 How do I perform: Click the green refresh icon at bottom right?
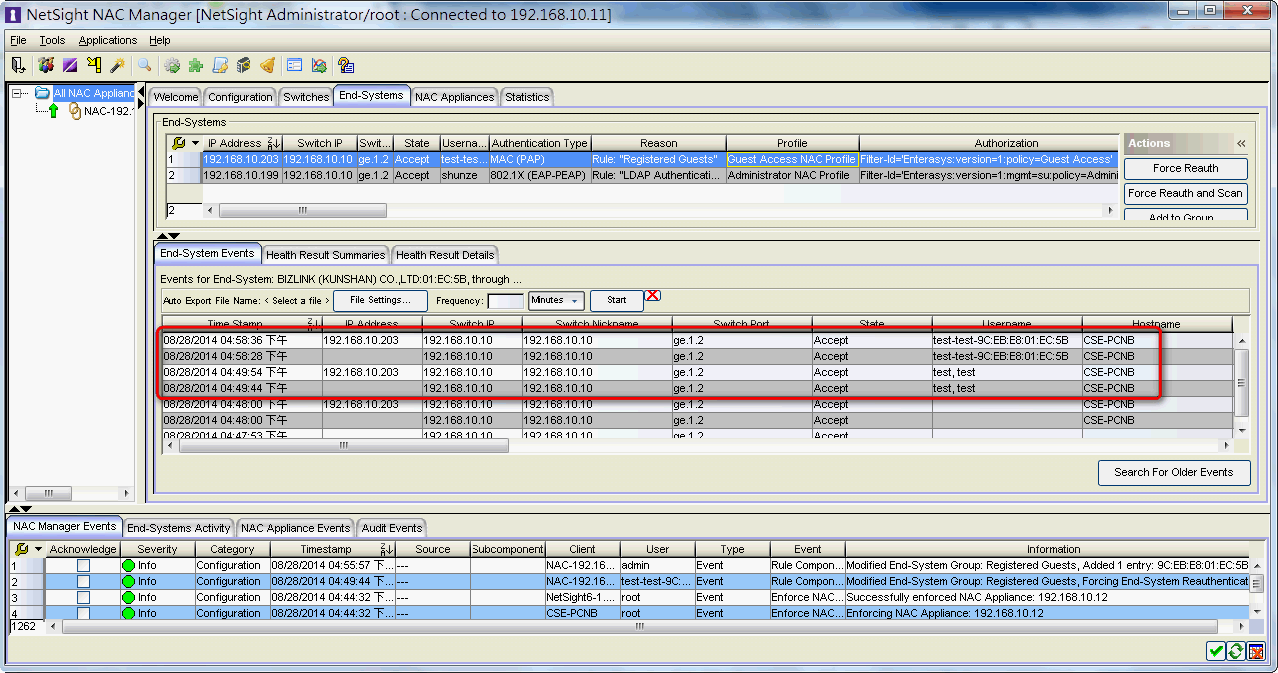pos(1236,651)
